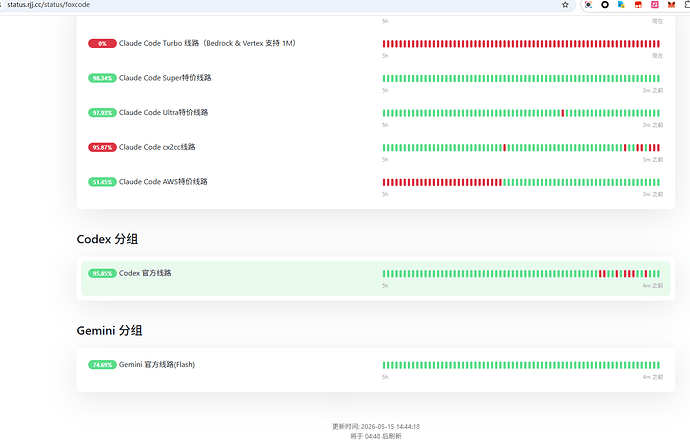Click the 74.69% Gemini Flash badge
690x445 pixels.
click(102, 365)
